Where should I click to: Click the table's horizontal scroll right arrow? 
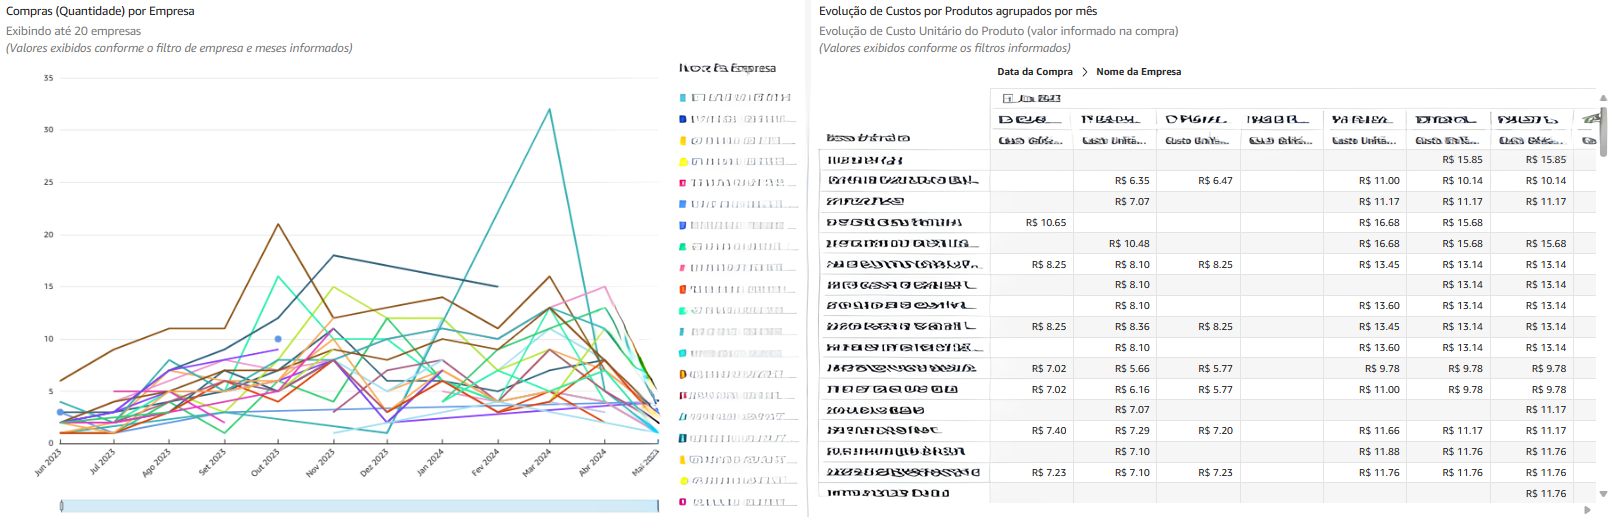click(1588, 510)
